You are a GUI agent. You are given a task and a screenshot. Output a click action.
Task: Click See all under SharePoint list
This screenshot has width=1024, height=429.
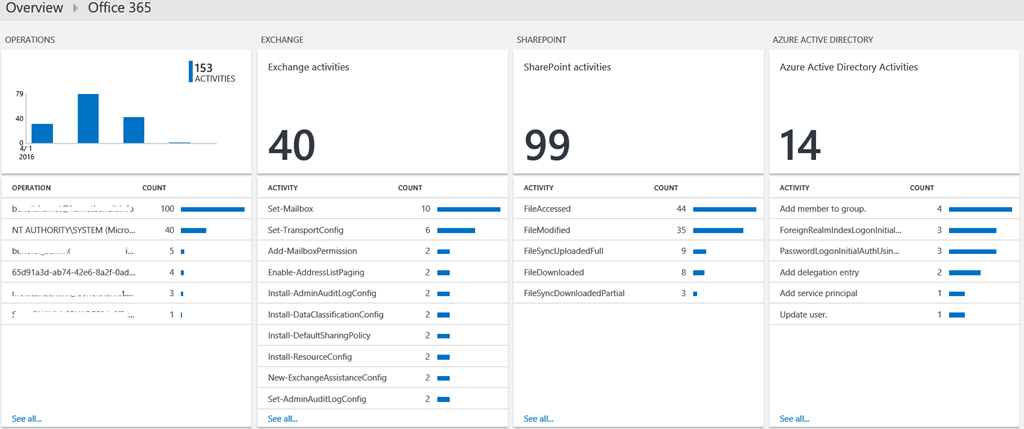pyautogui.click(x=539, y=418)
